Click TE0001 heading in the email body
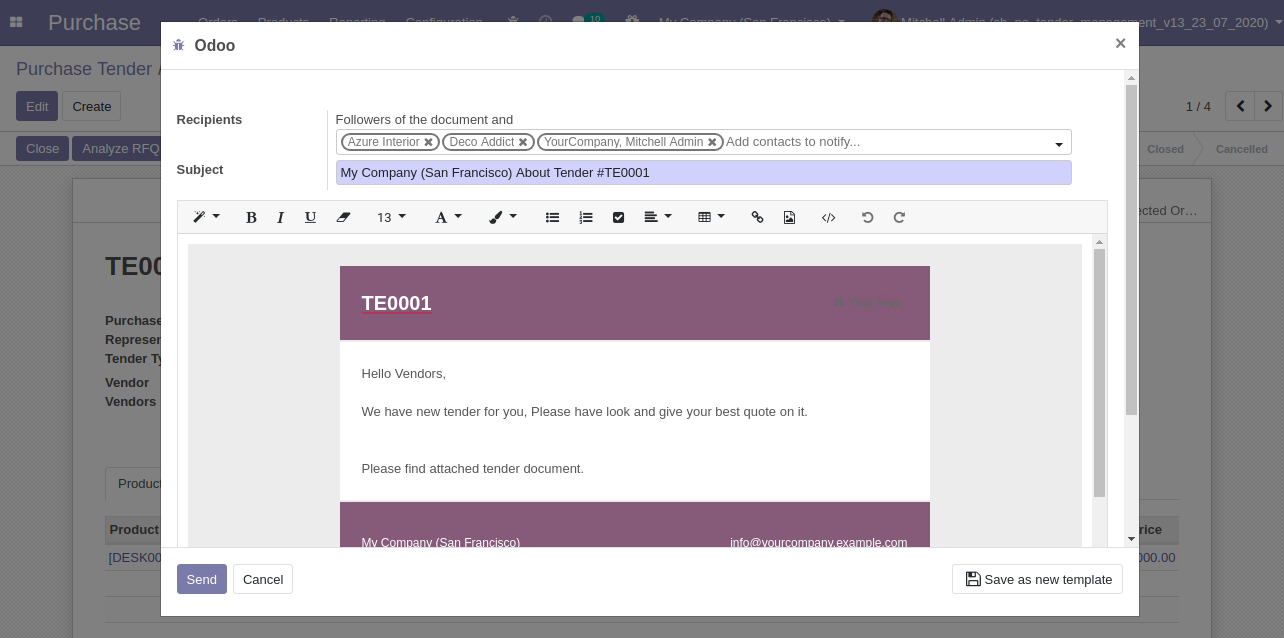Viewport: 1284px width, 638px height. tap(396, 303)
